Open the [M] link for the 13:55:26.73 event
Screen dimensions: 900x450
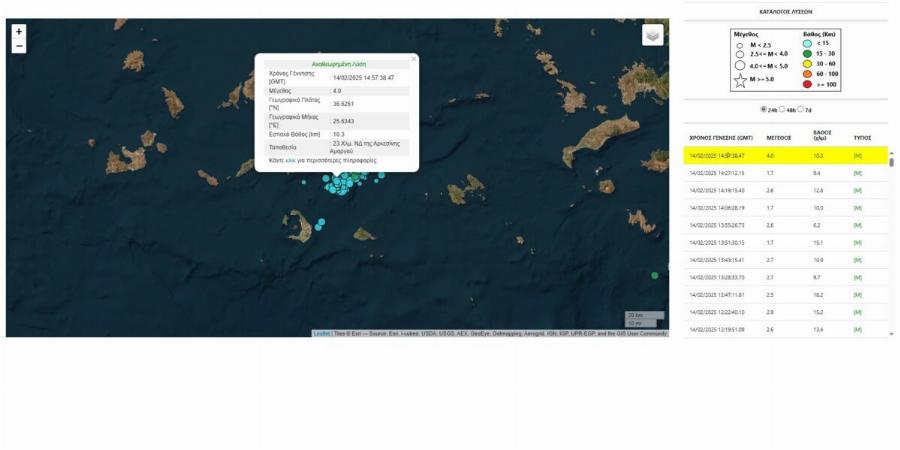click(x=858, y=226)
